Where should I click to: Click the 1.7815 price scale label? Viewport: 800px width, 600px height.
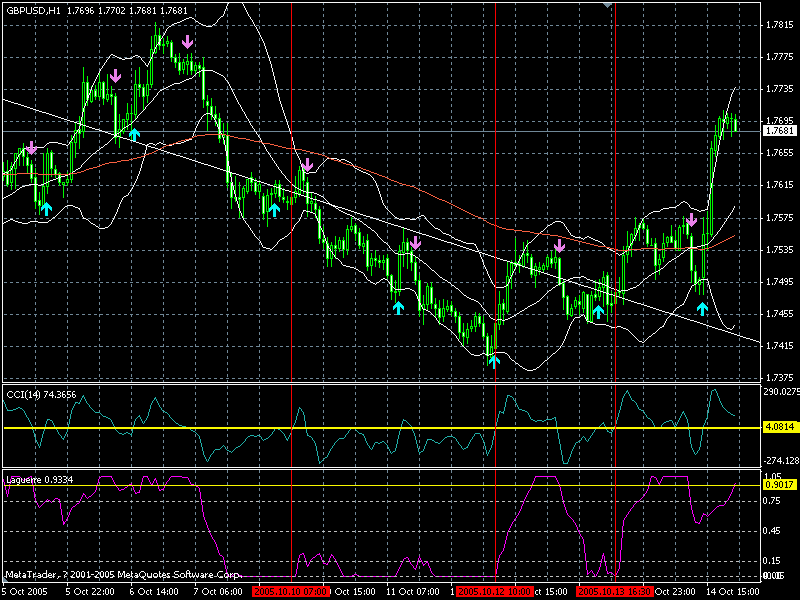780,26
